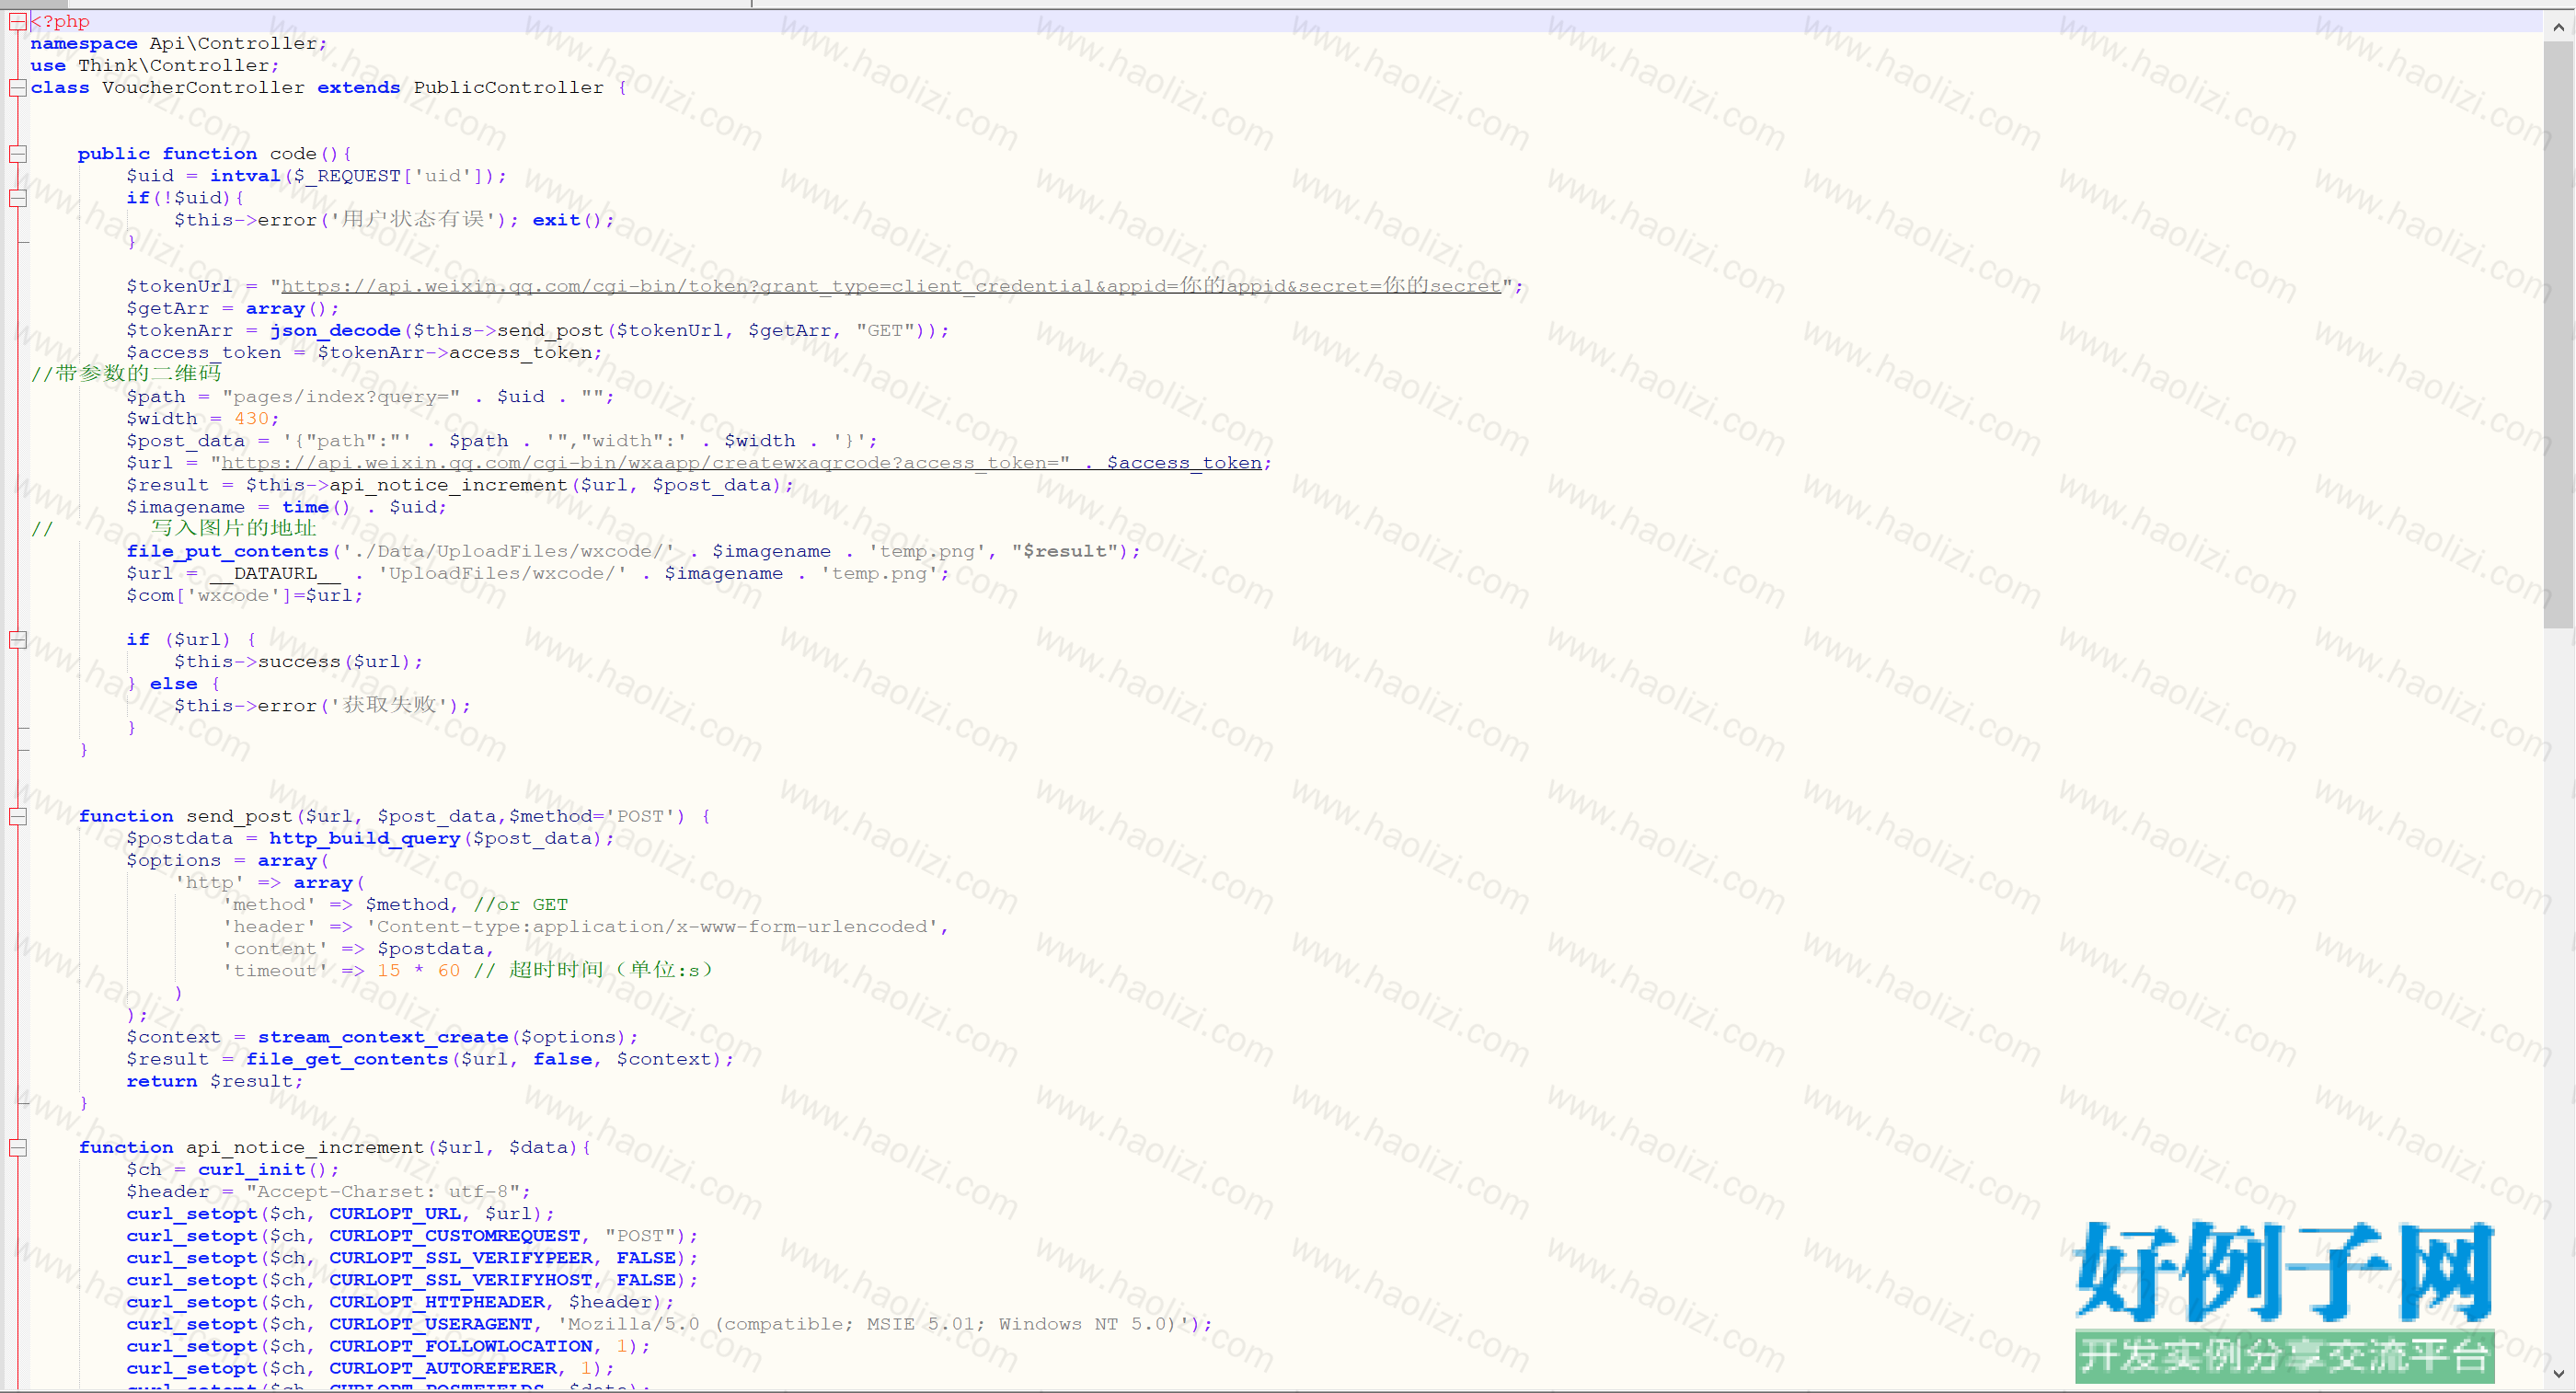The image size is (2576, 1393).
Task: Click the CURLOPT_URL curl_setopt line
Action: [x=340, y=1214]
